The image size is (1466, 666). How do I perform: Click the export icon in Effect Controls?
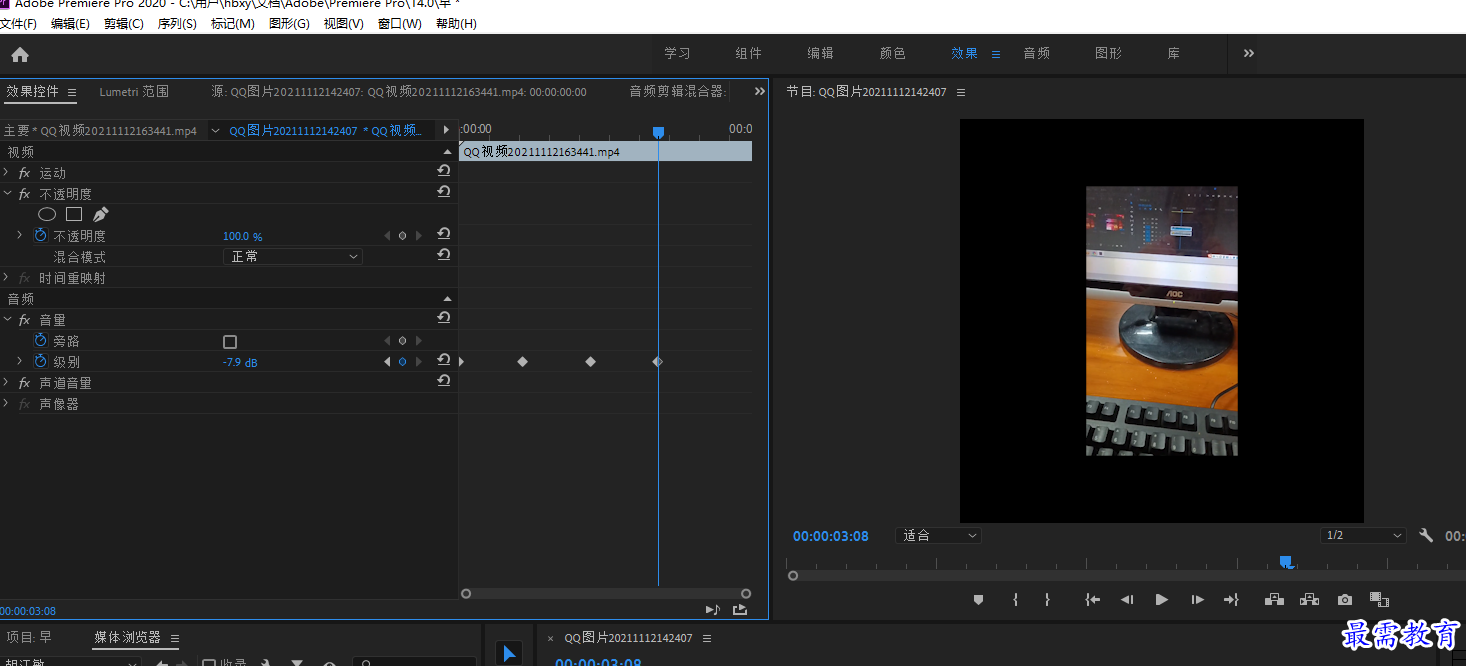pyautogui.click(x=740, y=609)
